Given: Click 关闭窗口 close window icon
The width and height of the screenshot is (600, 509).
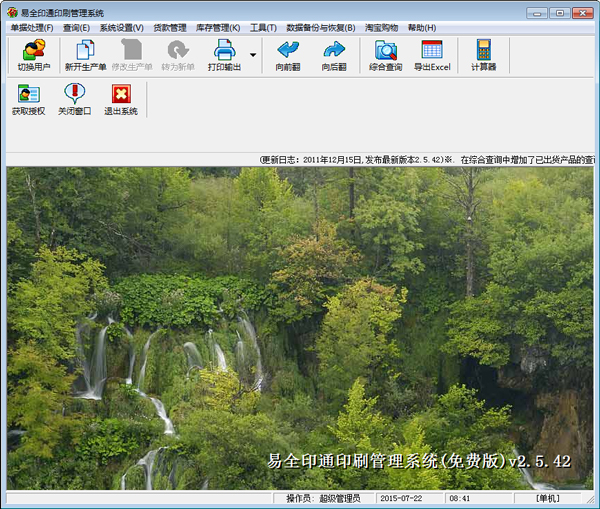Looking at the screenshot, I should [75, 100].
